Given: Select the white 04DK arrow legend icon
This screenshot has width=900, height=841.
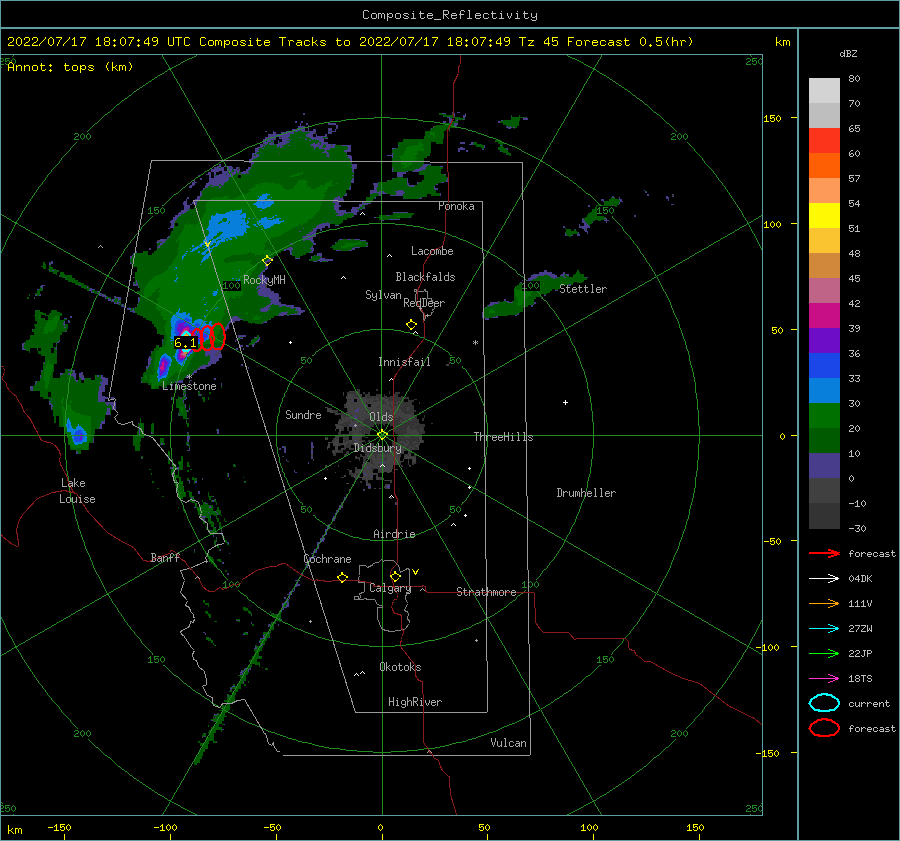Looking at the screenshot, I should (824, 579).
